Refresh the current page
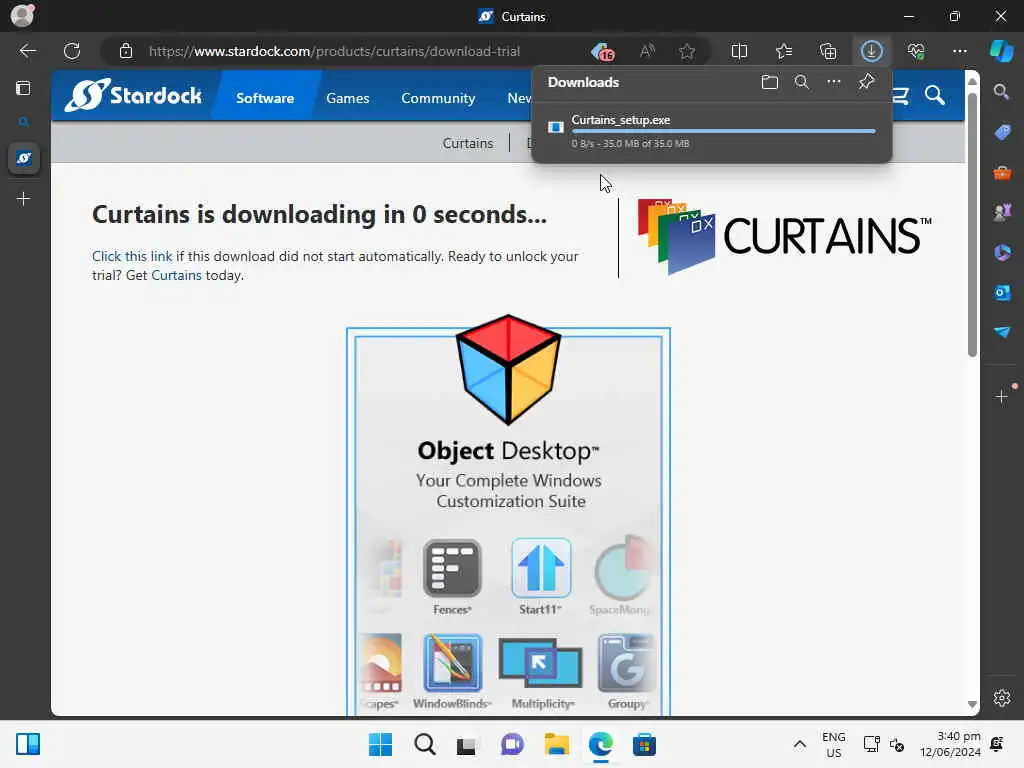Image resolution: width=1024 pixels, height=768 pixels. pos(72,51)
